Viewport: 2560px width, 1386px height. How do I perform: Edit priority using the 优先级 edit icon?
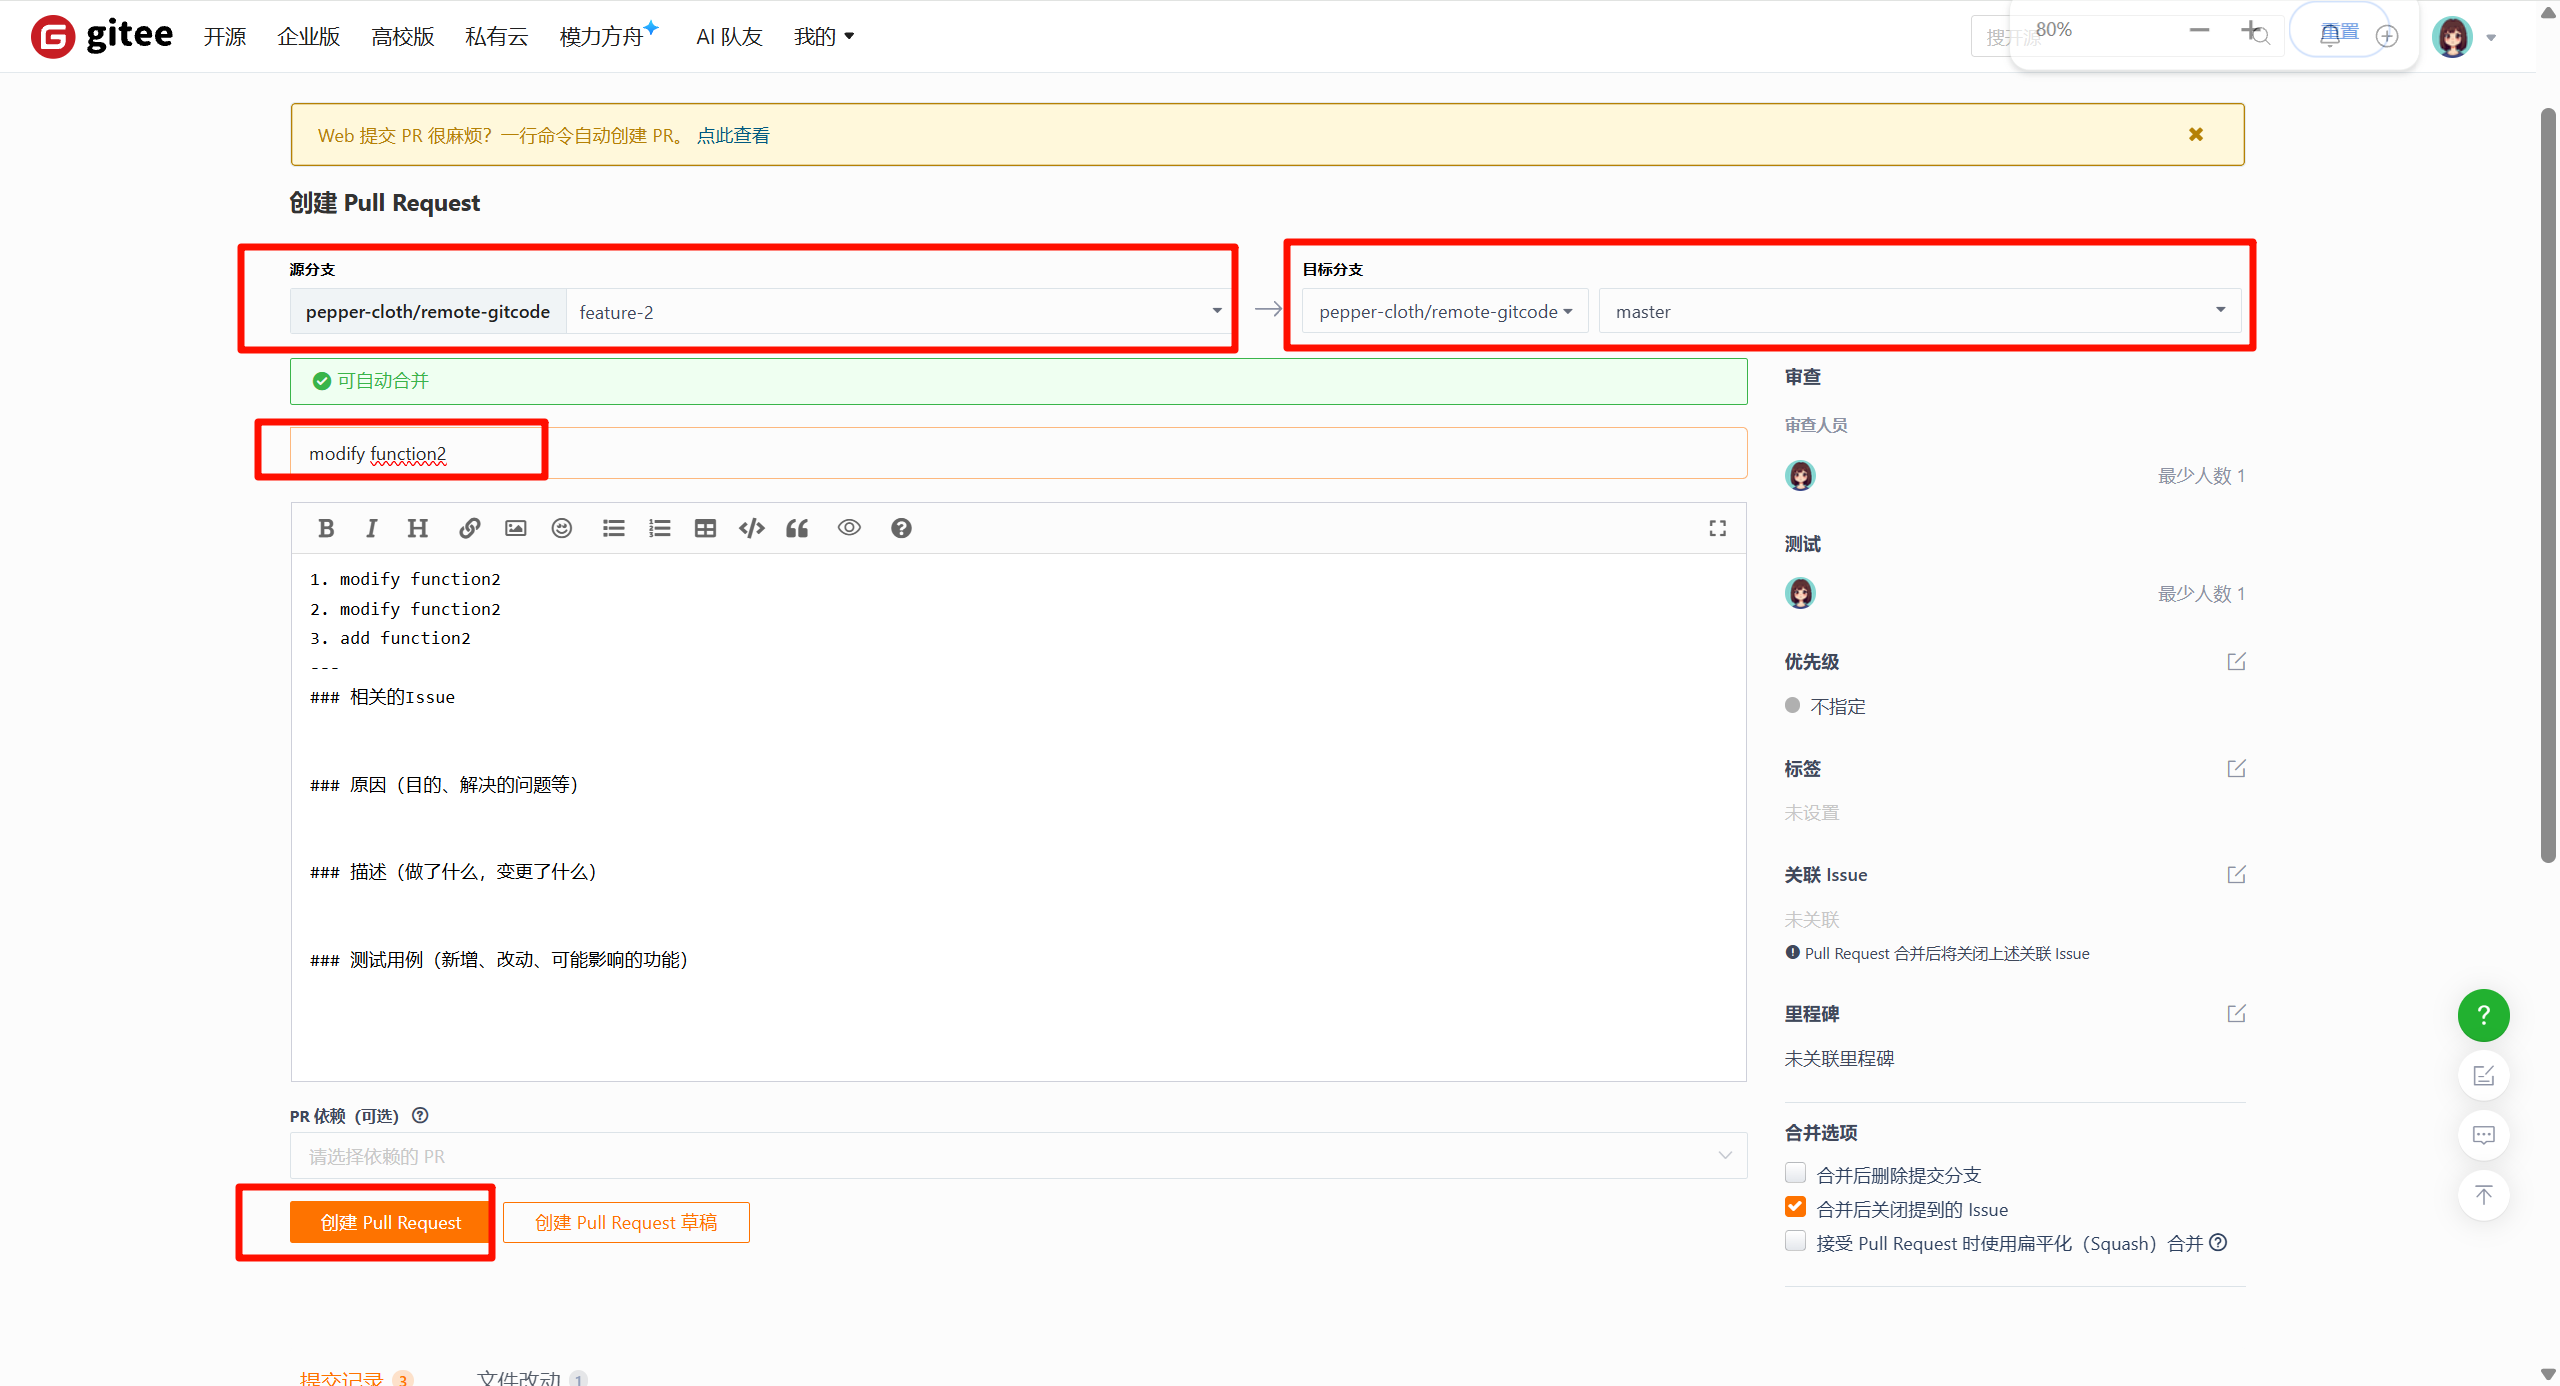coord(2236,662)
